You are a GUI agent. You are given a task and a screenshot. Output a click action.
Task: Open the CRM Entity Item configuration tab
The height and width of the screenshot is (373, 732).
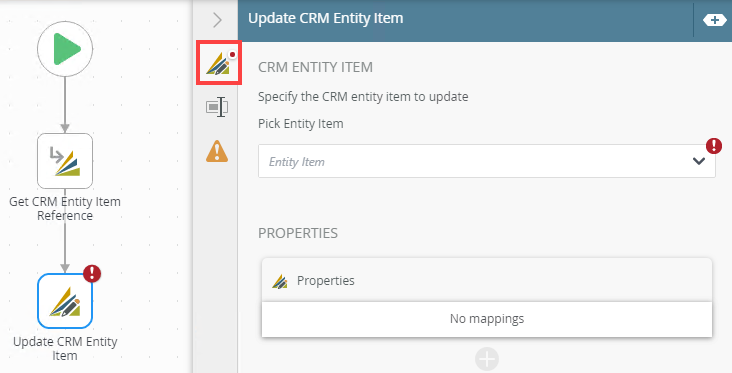pyautogui.click(x=218, y=63)
